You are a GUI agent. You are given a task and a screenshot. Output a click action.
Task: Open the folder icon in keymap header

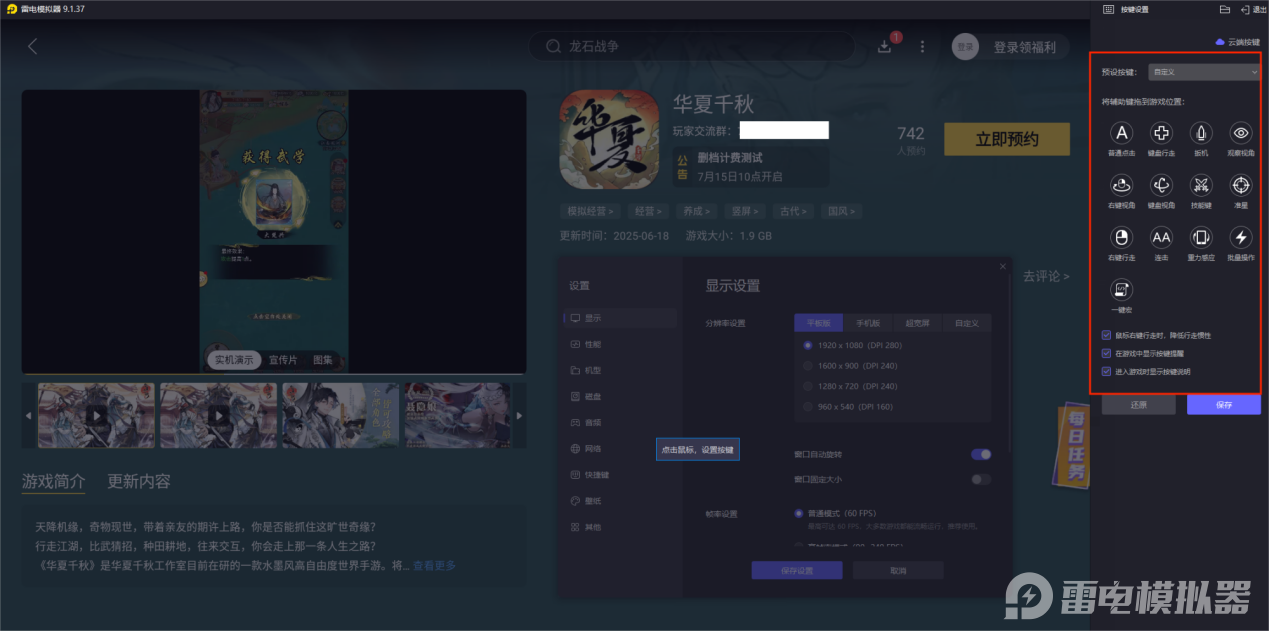(1225, 9)
